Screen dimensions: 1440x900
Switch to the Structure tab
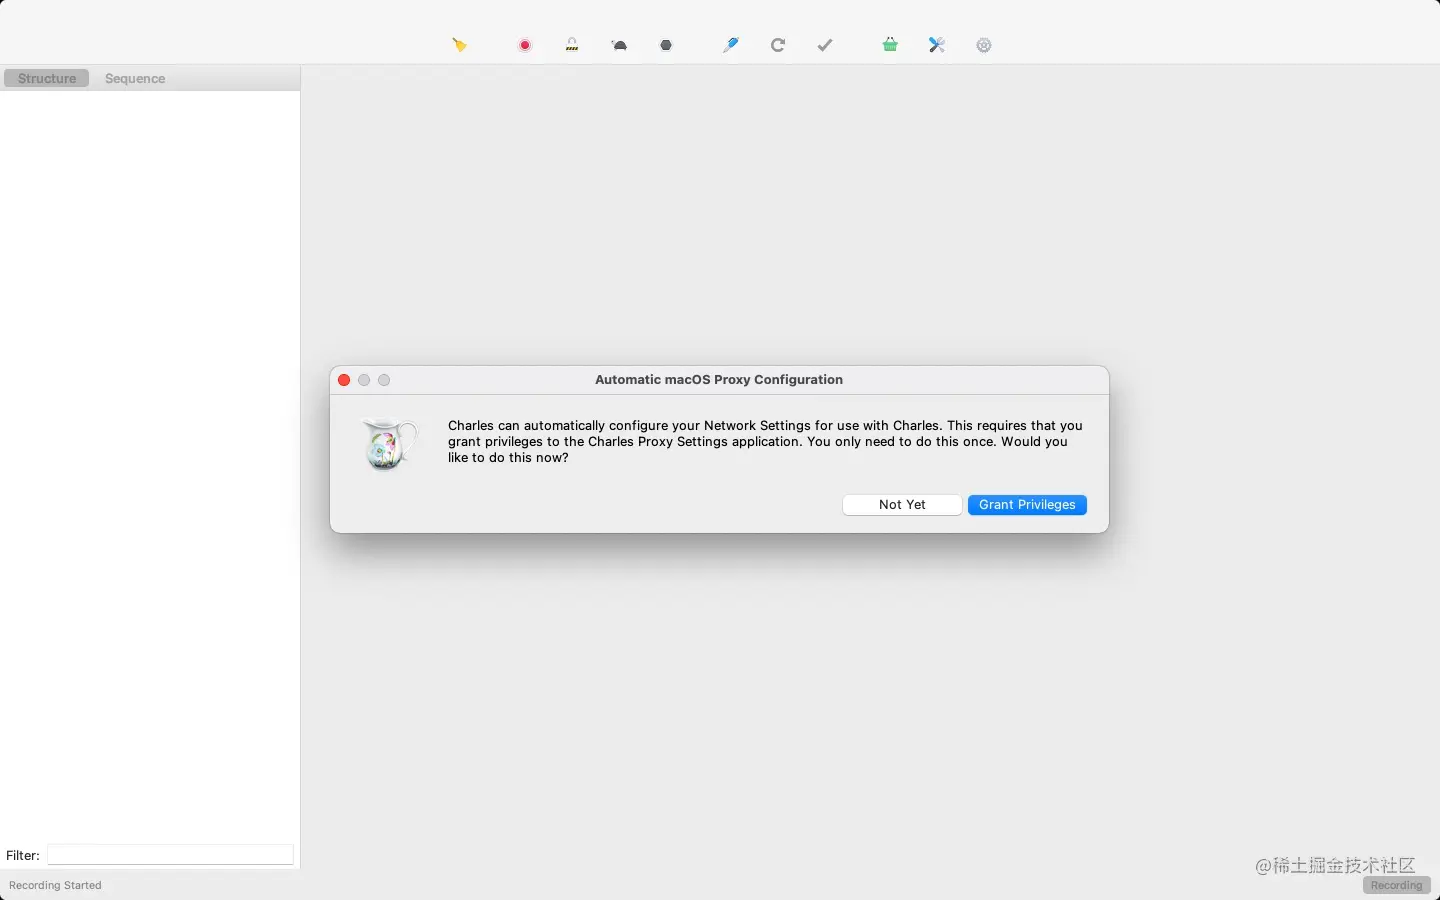[47, 78]
